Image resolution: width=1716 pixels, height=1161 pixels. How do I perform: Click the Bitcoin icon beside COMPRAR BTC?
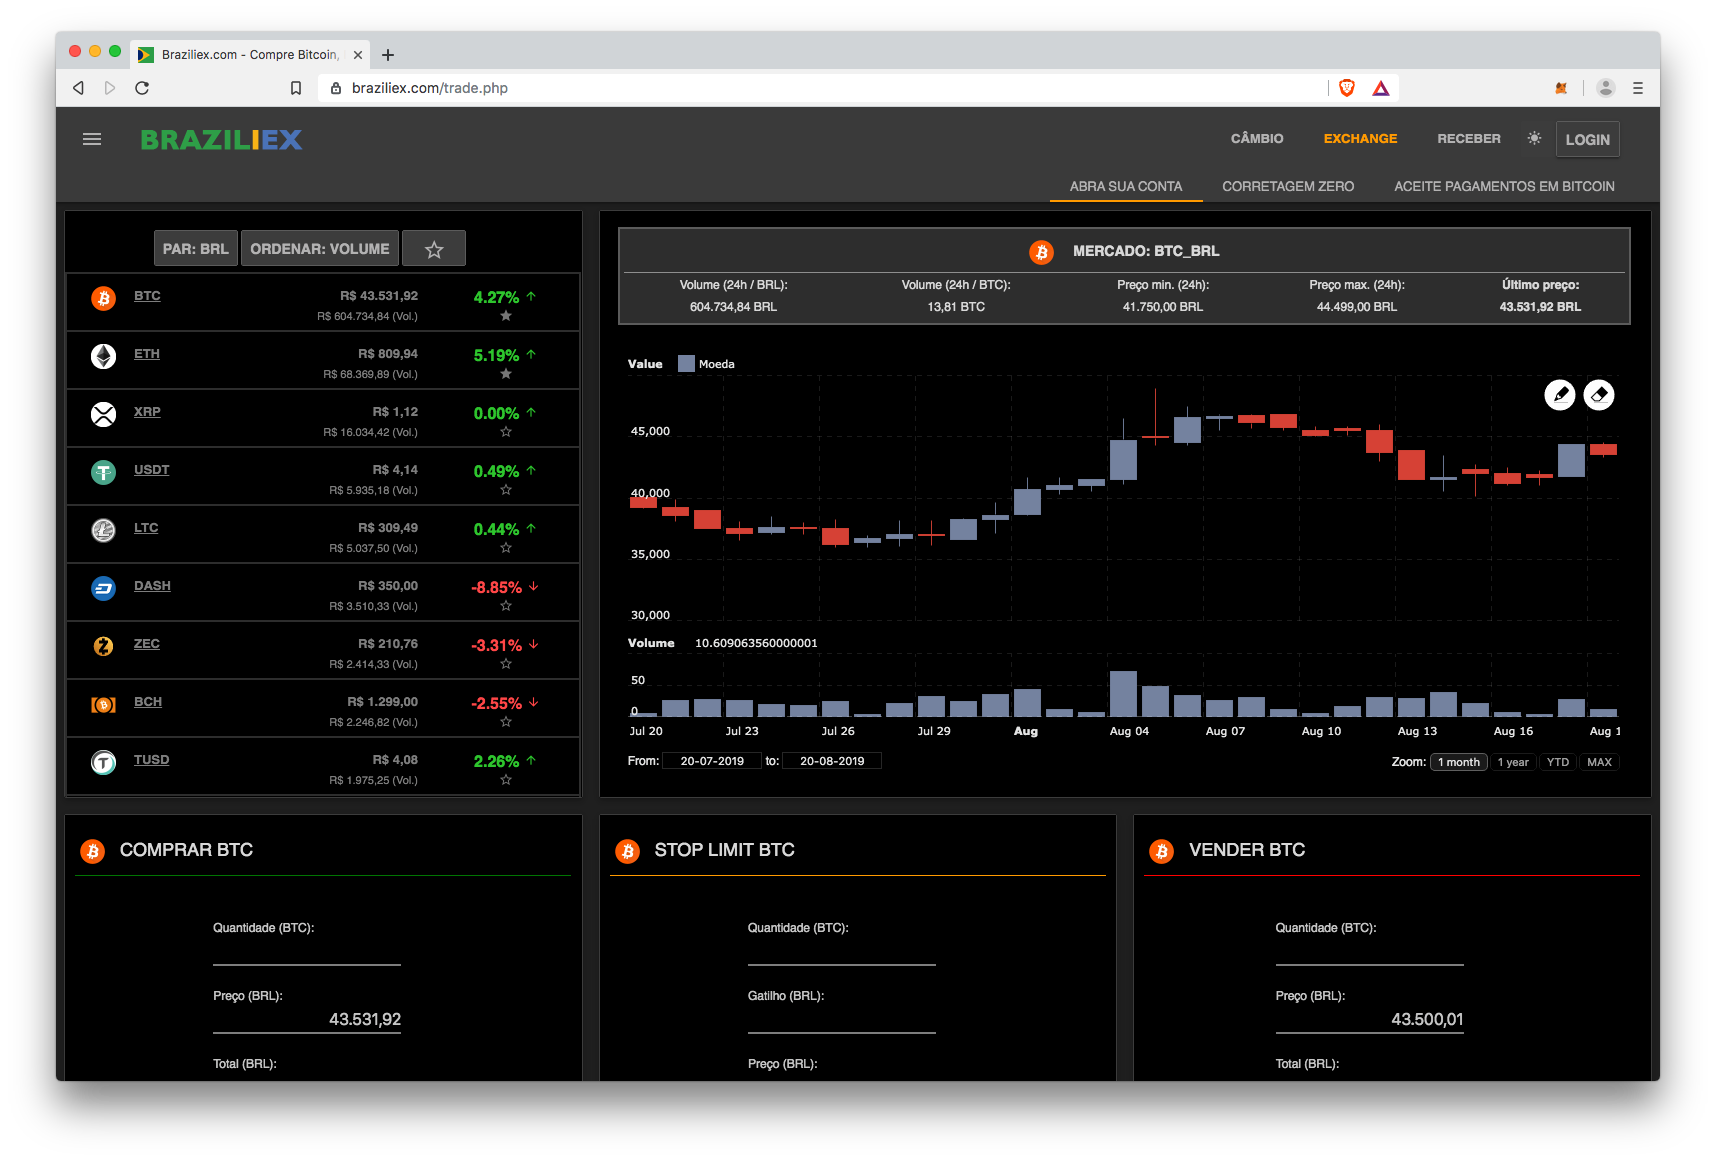93,851
